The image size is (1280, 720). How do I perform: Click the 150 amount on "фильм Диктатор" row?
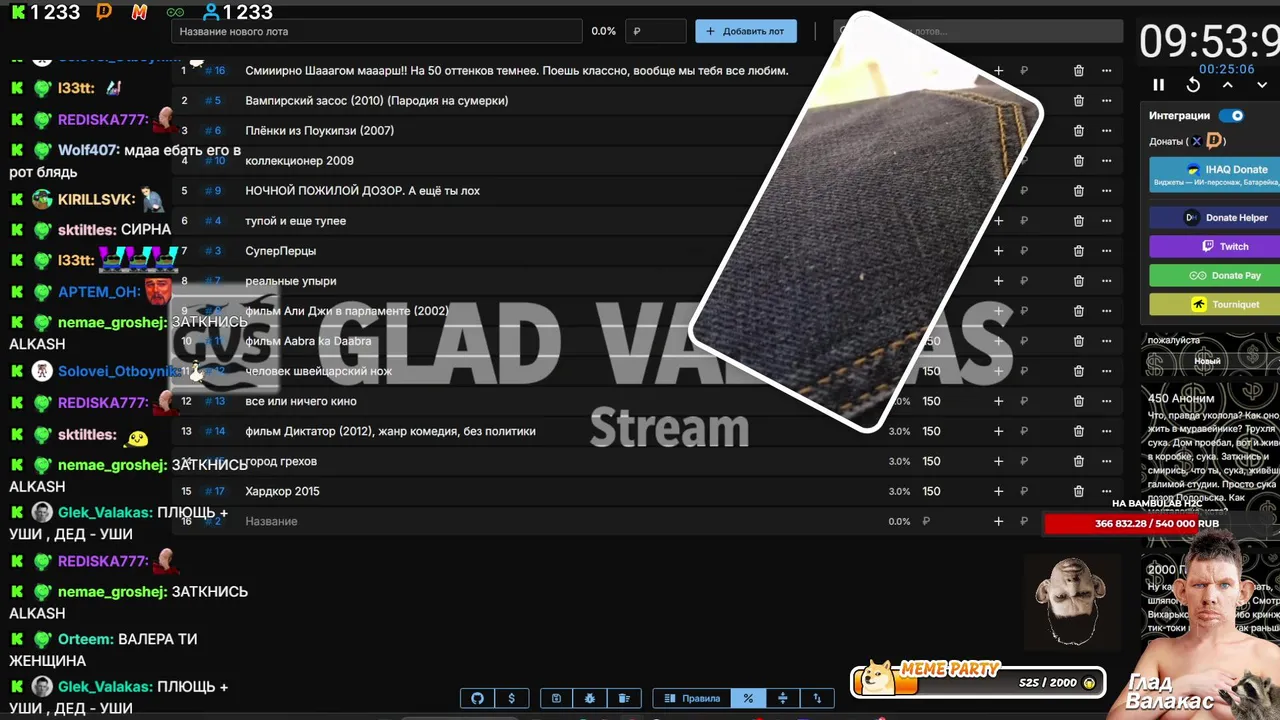931,431
